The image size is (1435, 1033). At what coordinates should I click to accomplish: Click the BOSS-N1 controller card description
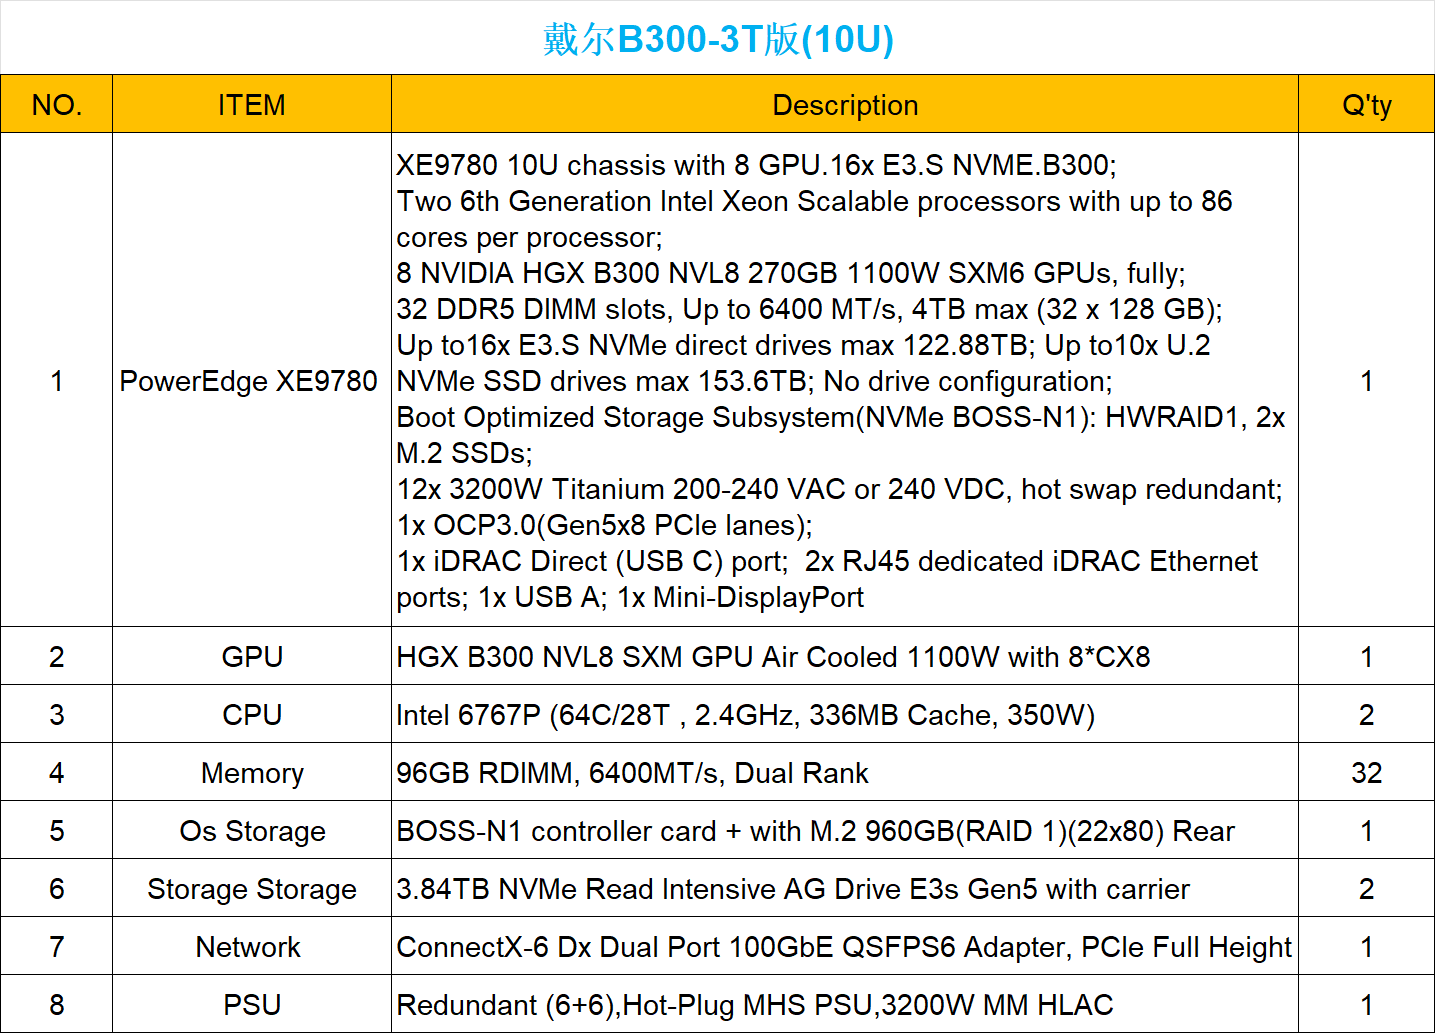click(x=845, y=830)
